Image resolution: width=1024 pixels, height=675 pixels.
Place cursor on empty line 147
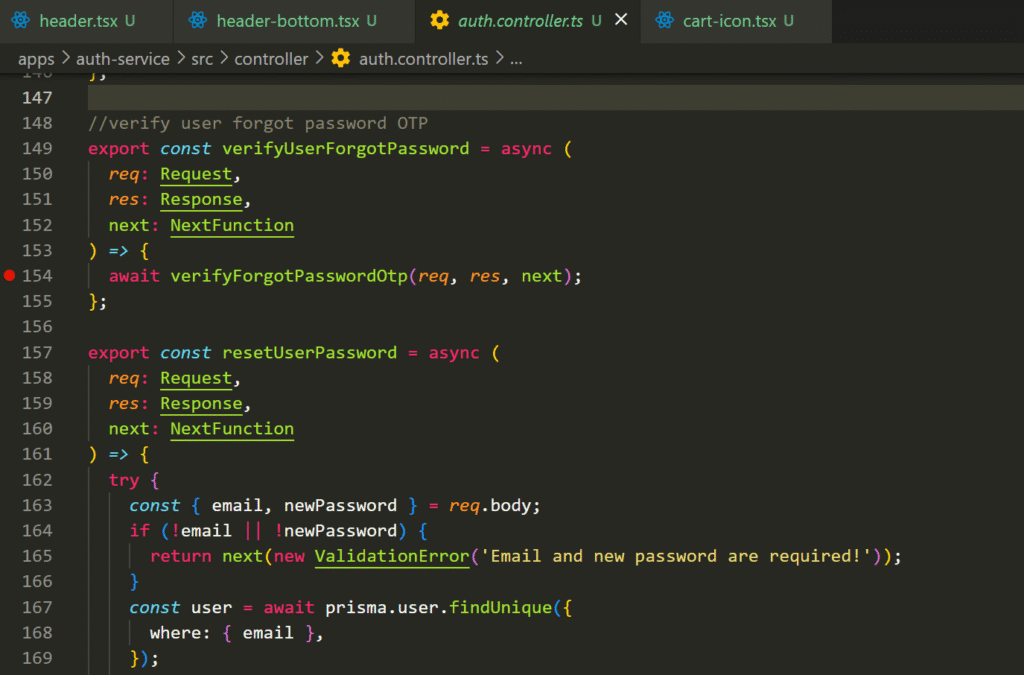(x=400, y=98)
